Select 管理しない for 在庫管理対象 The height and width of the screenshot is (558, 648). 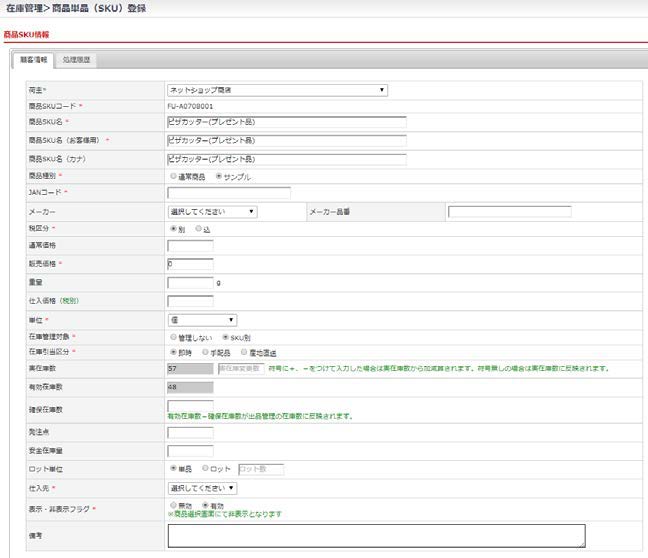point(173,337)
